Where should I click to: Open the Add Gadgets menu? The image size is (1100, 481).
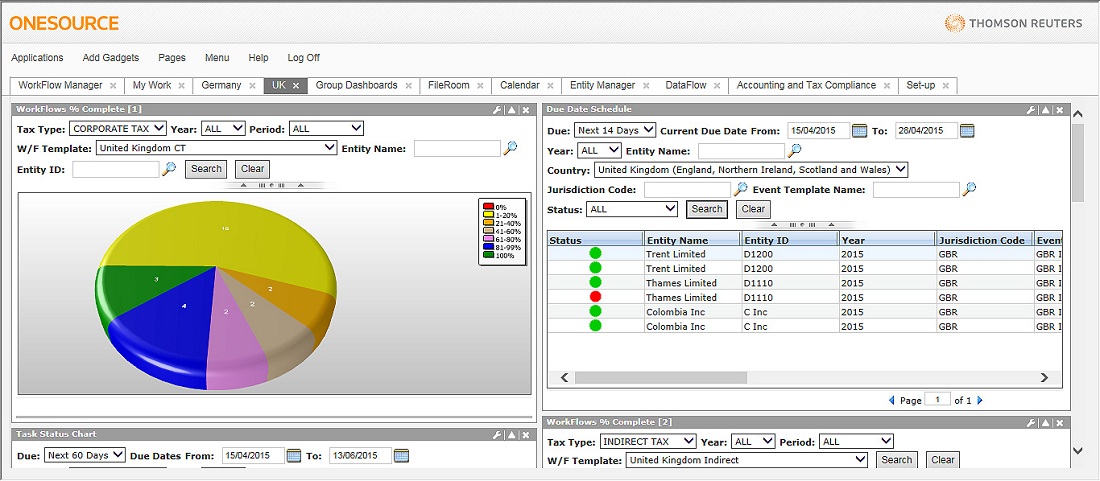coord(111,57)
